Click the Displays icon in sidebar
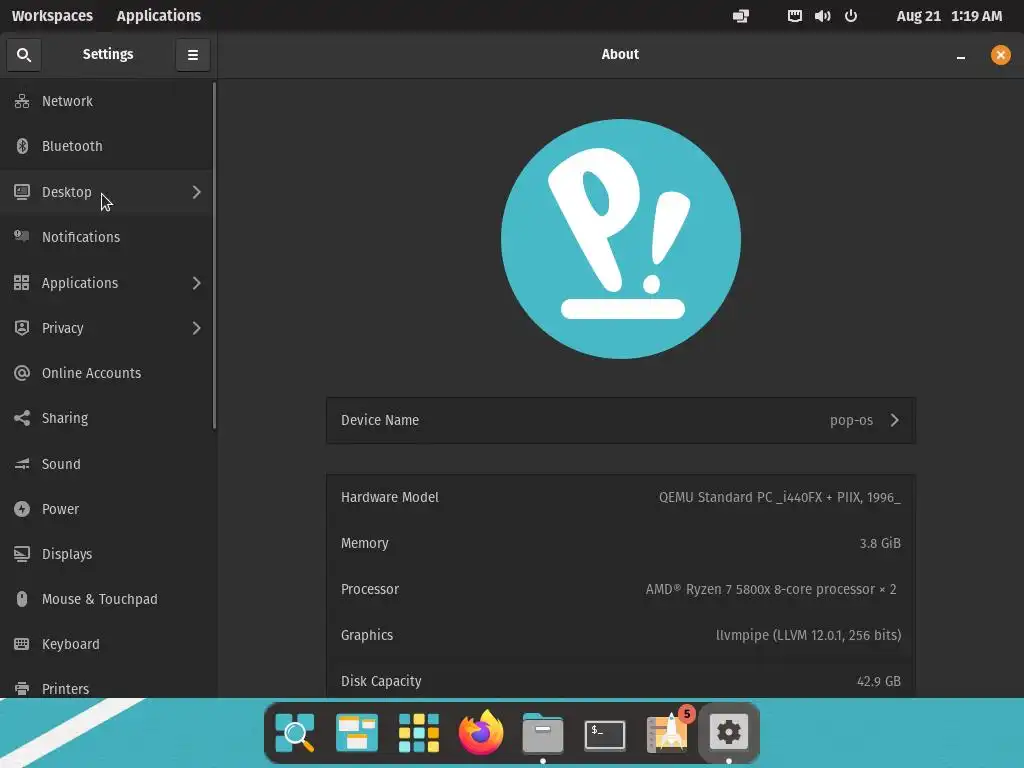 click(22, 554)
